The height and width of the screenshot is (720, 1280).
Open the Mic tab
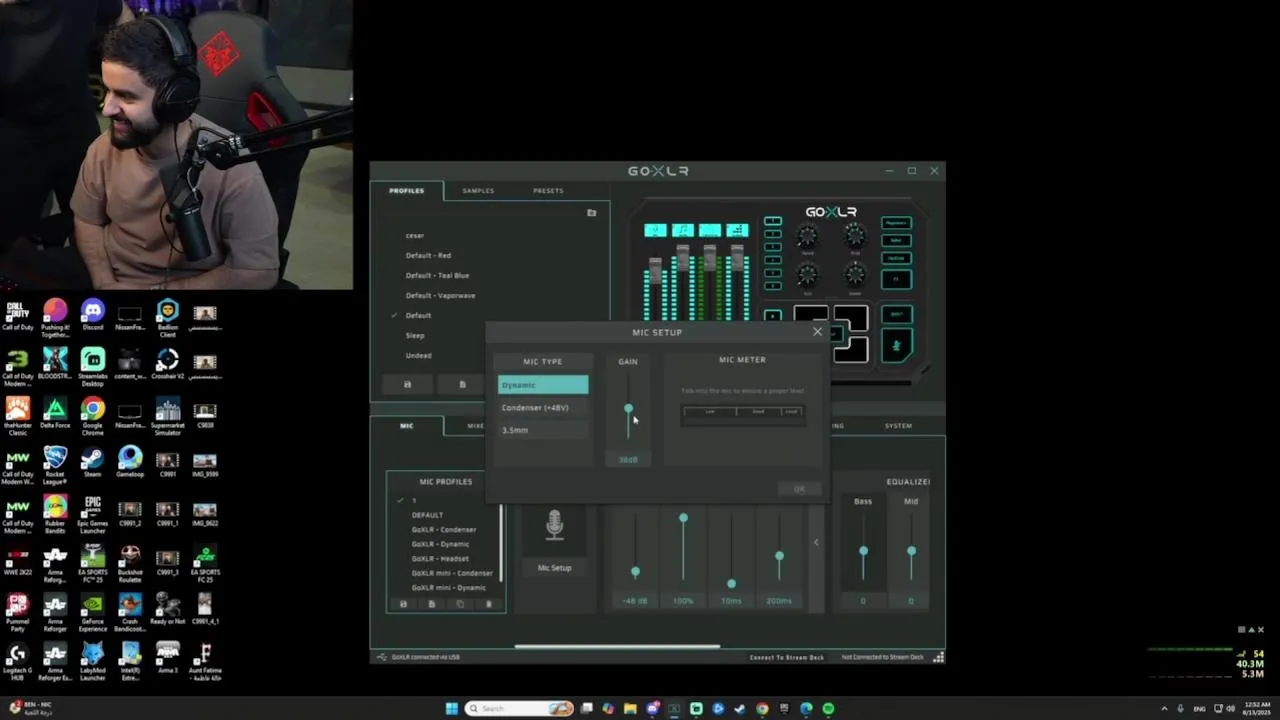[406, 426]
